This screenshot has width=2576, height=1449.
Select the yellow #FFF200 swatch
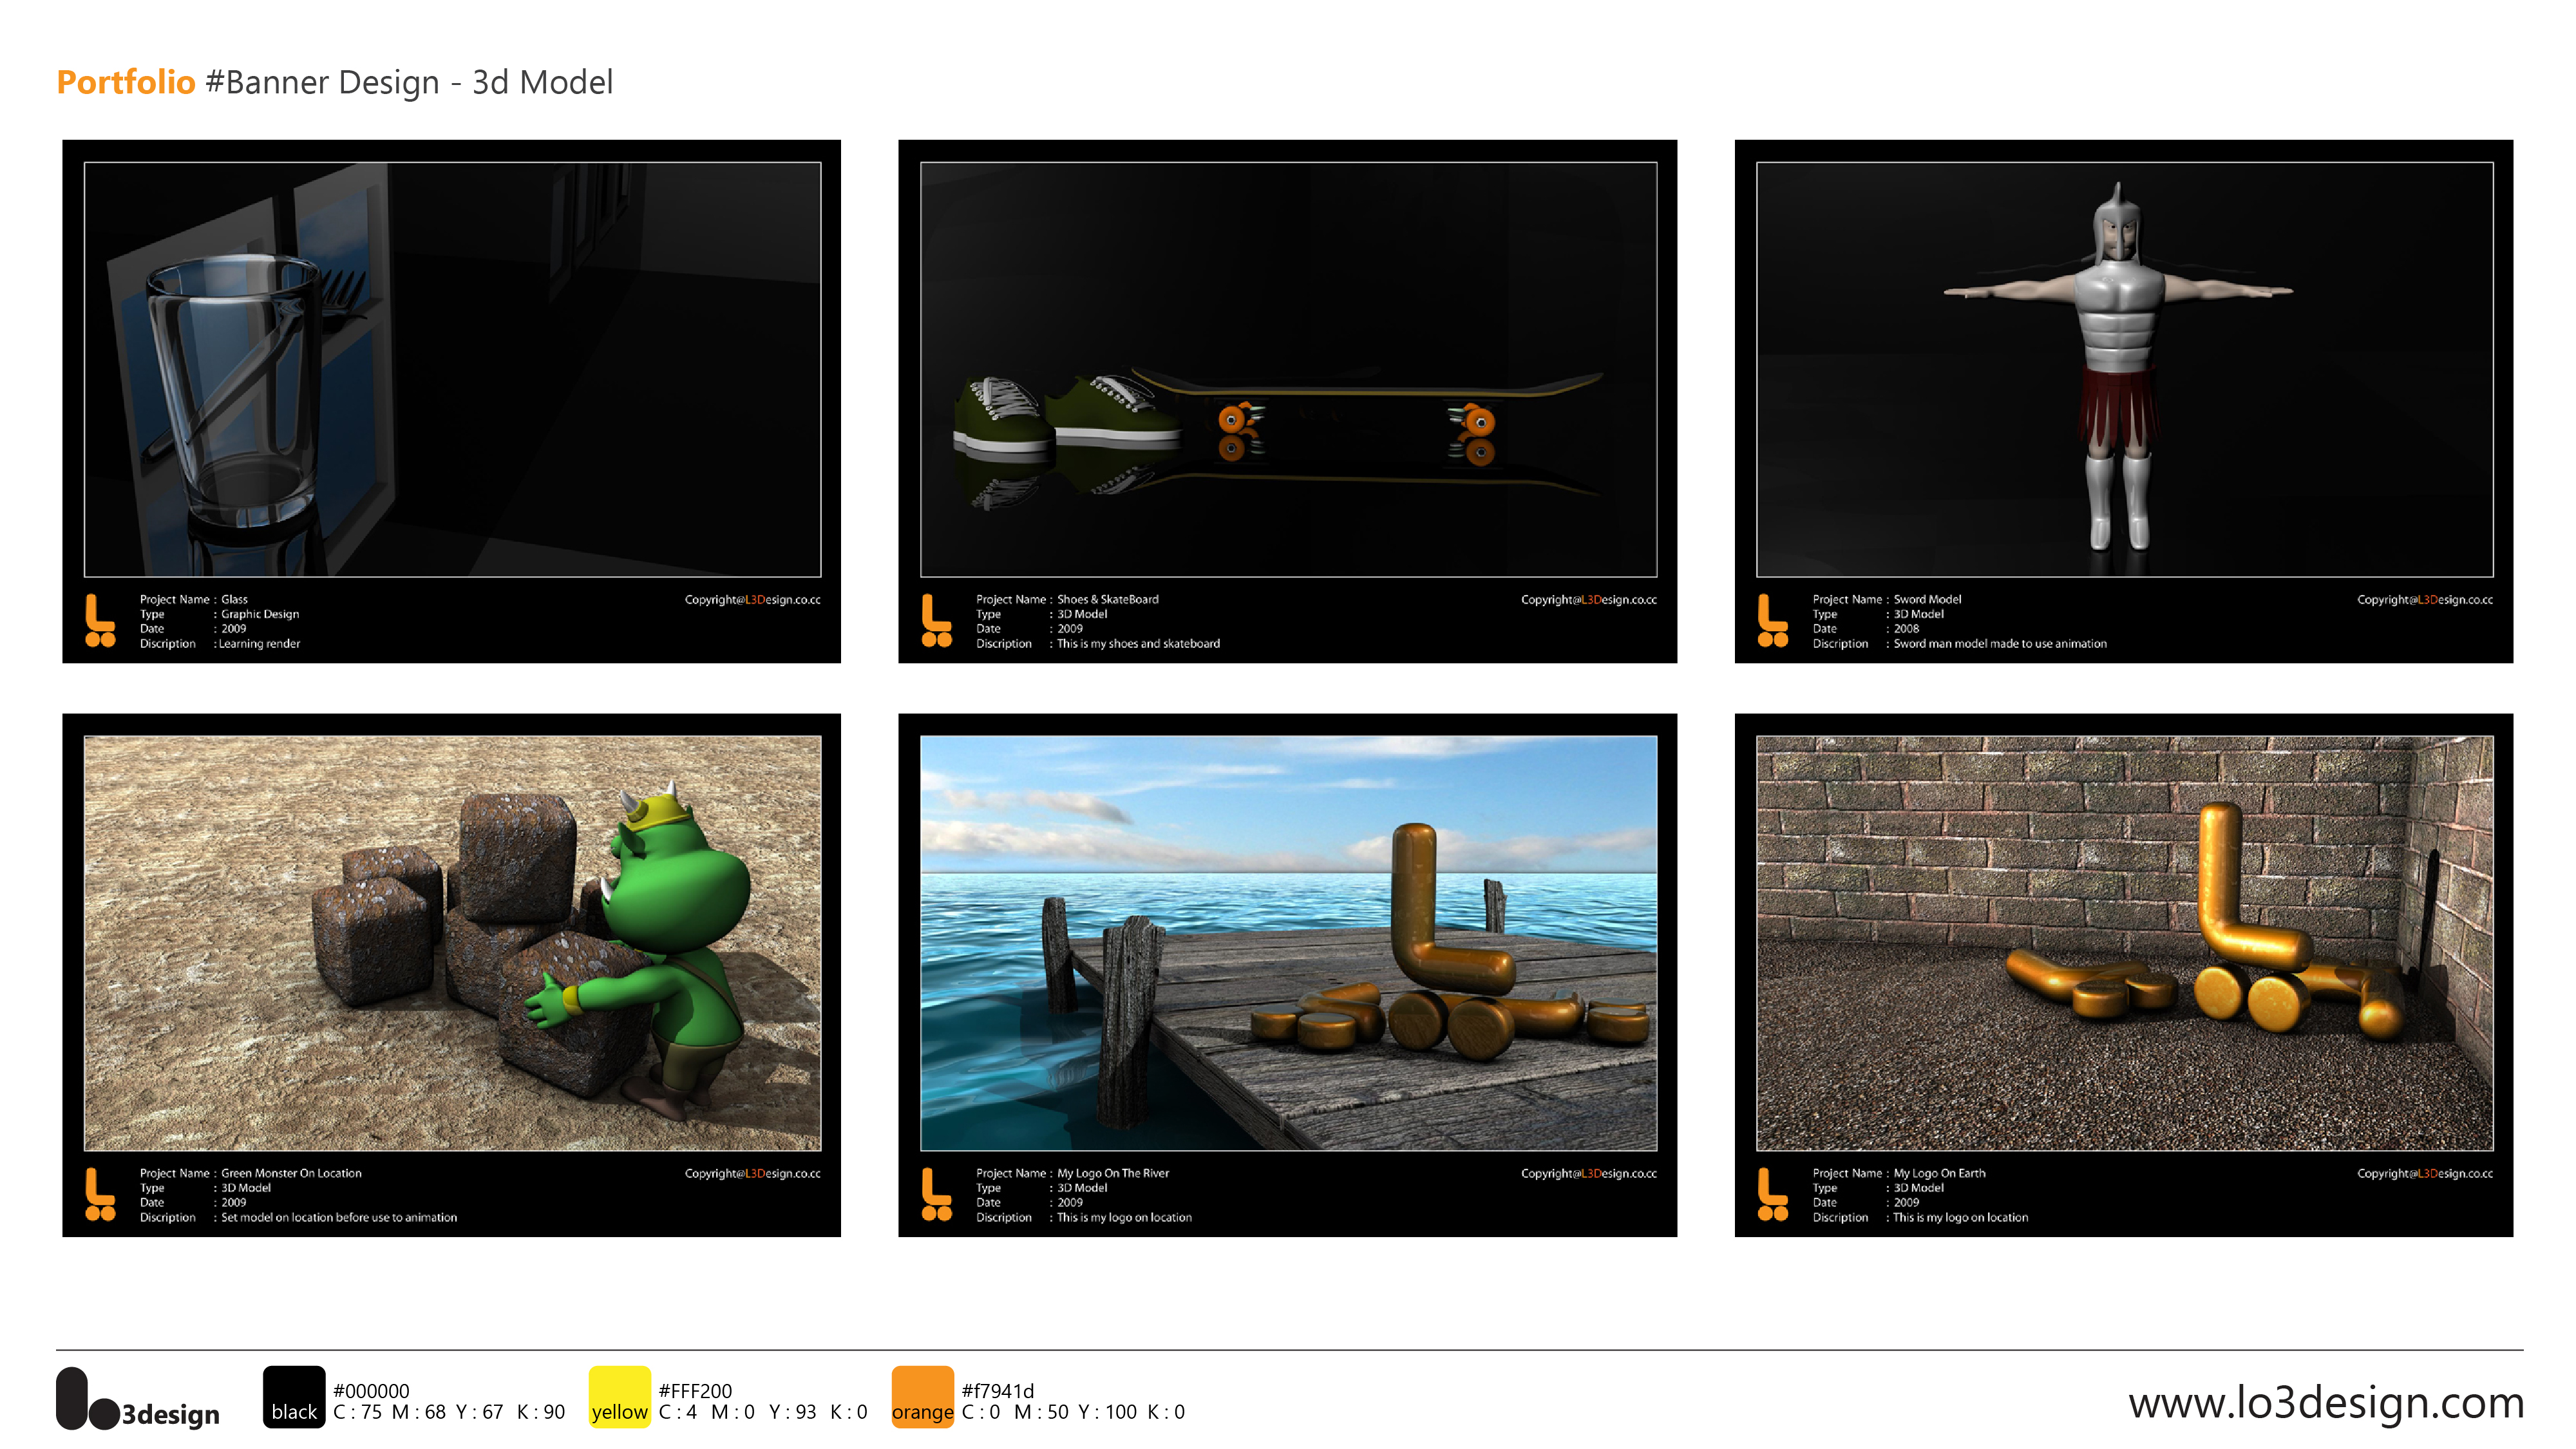[x=619, y=1396]
